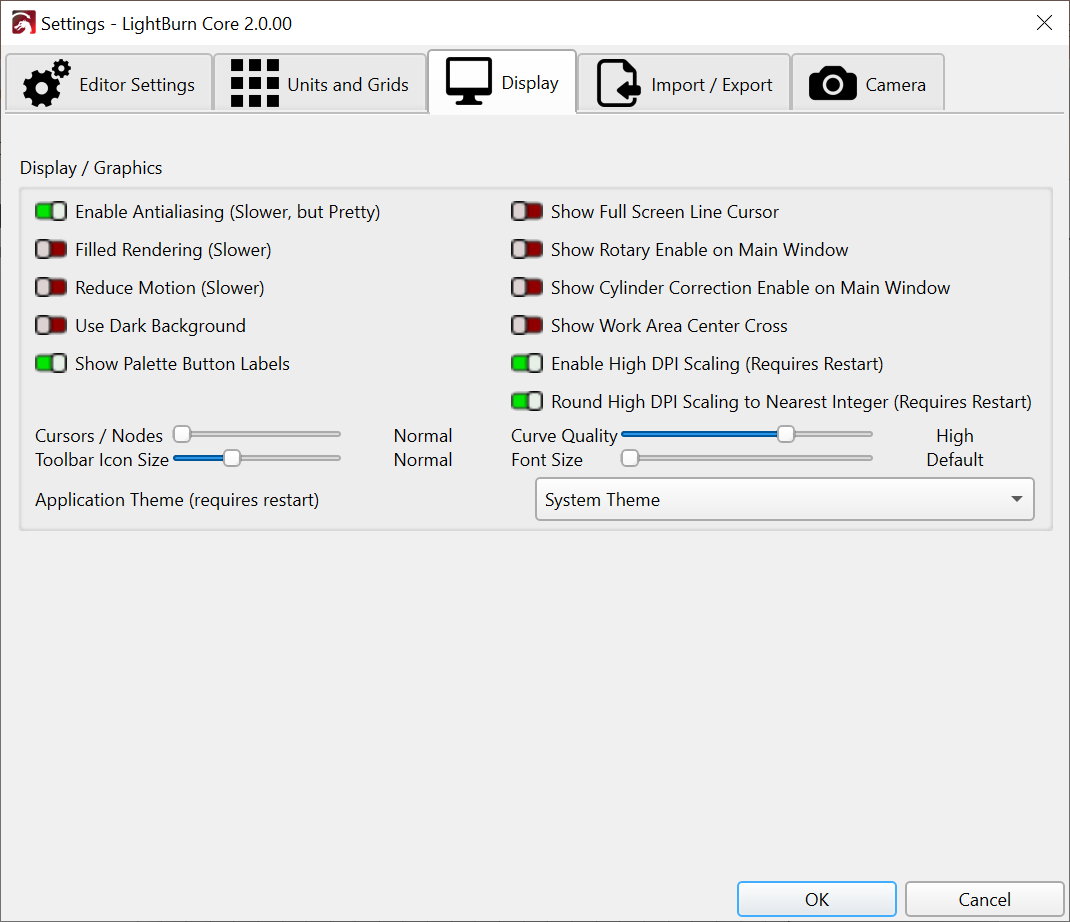Click the Toolbar Icon Size slider handle
Image resolution: width=1070 pixels, height=922 pixels.
[x=232, y=458]
